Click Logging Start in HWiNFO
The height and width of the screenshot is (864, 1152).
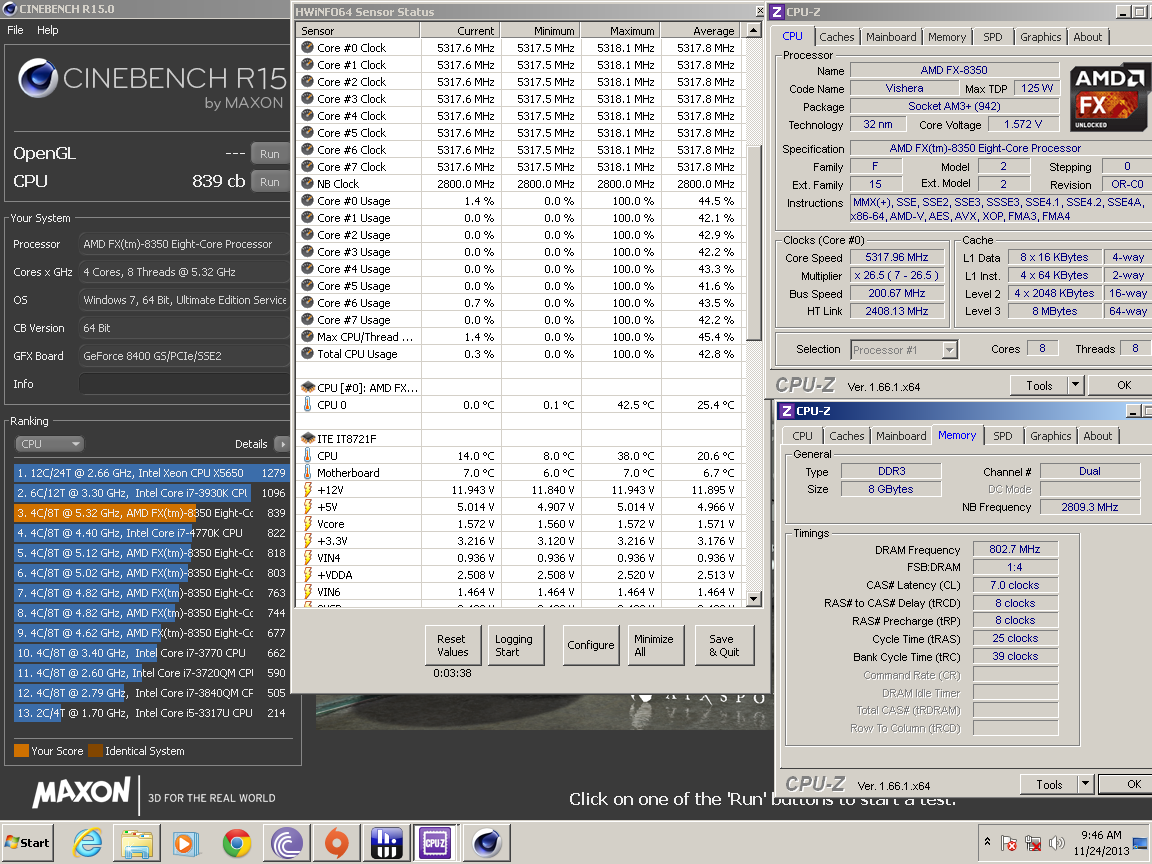[514, 645]
